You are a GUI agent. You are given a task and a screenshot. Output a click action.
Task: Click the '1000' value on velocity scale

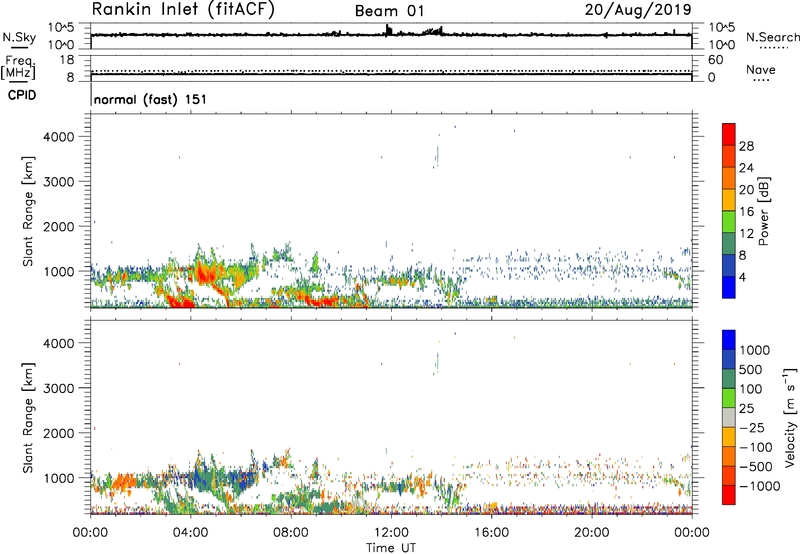[755, 350]
